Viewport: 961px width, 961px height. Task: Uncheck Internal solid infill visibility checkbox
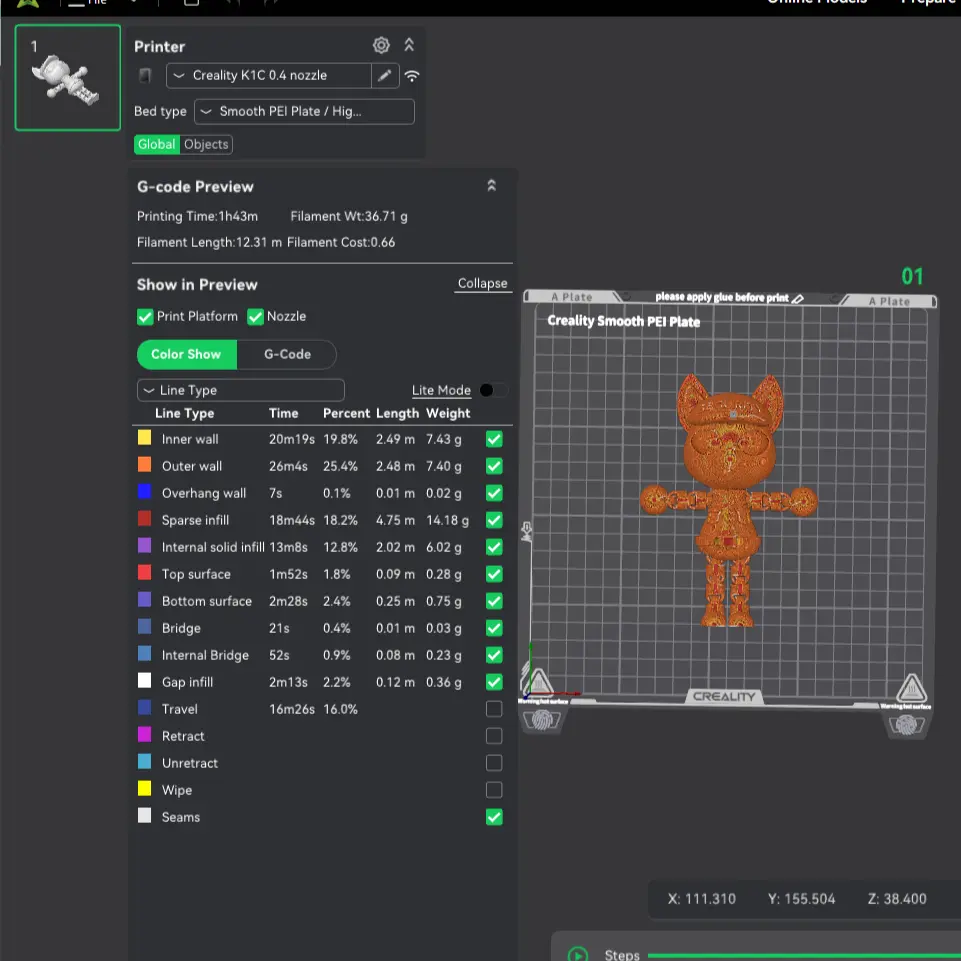[x=494, y=547]
